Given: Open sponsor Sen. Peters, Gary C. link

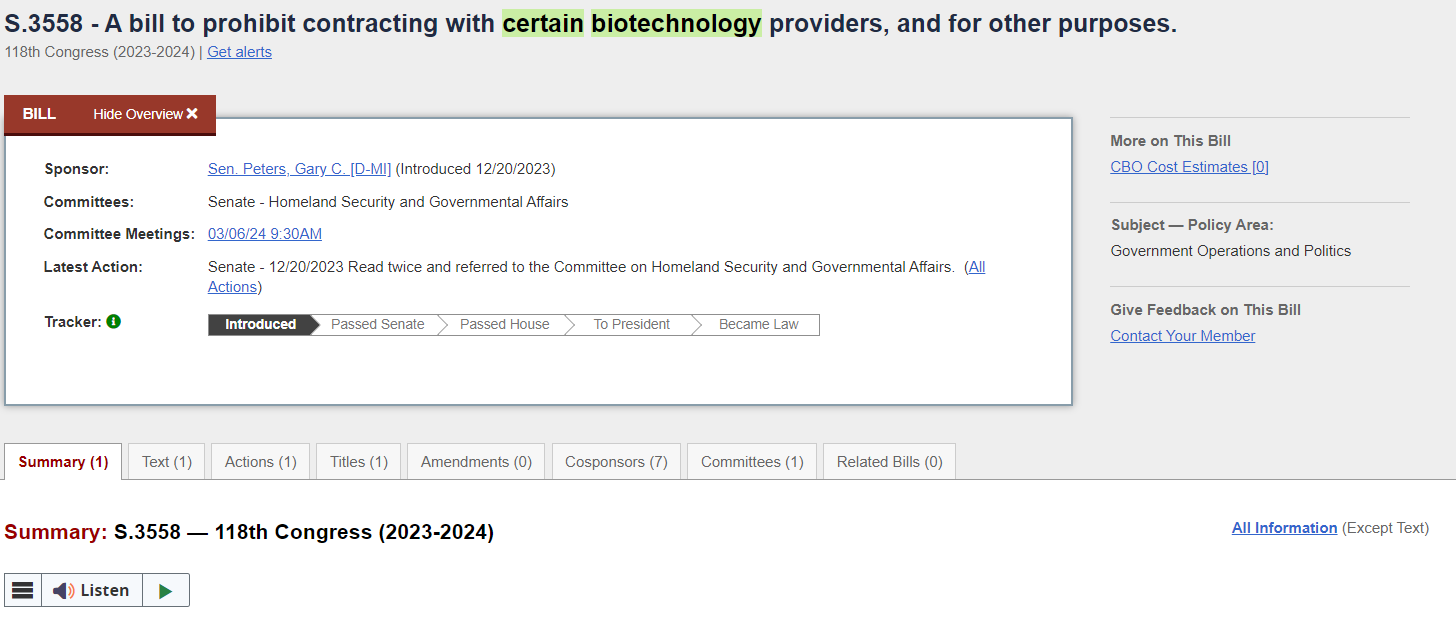Looking at the screenshot, I should 299,169.
